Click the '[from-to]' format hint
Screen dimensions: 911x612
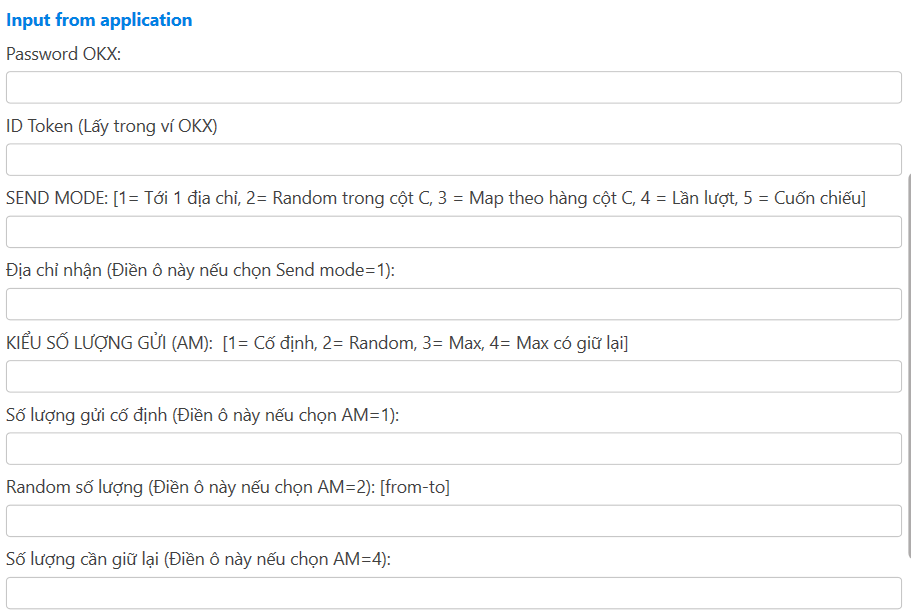[x=414, y=487]
